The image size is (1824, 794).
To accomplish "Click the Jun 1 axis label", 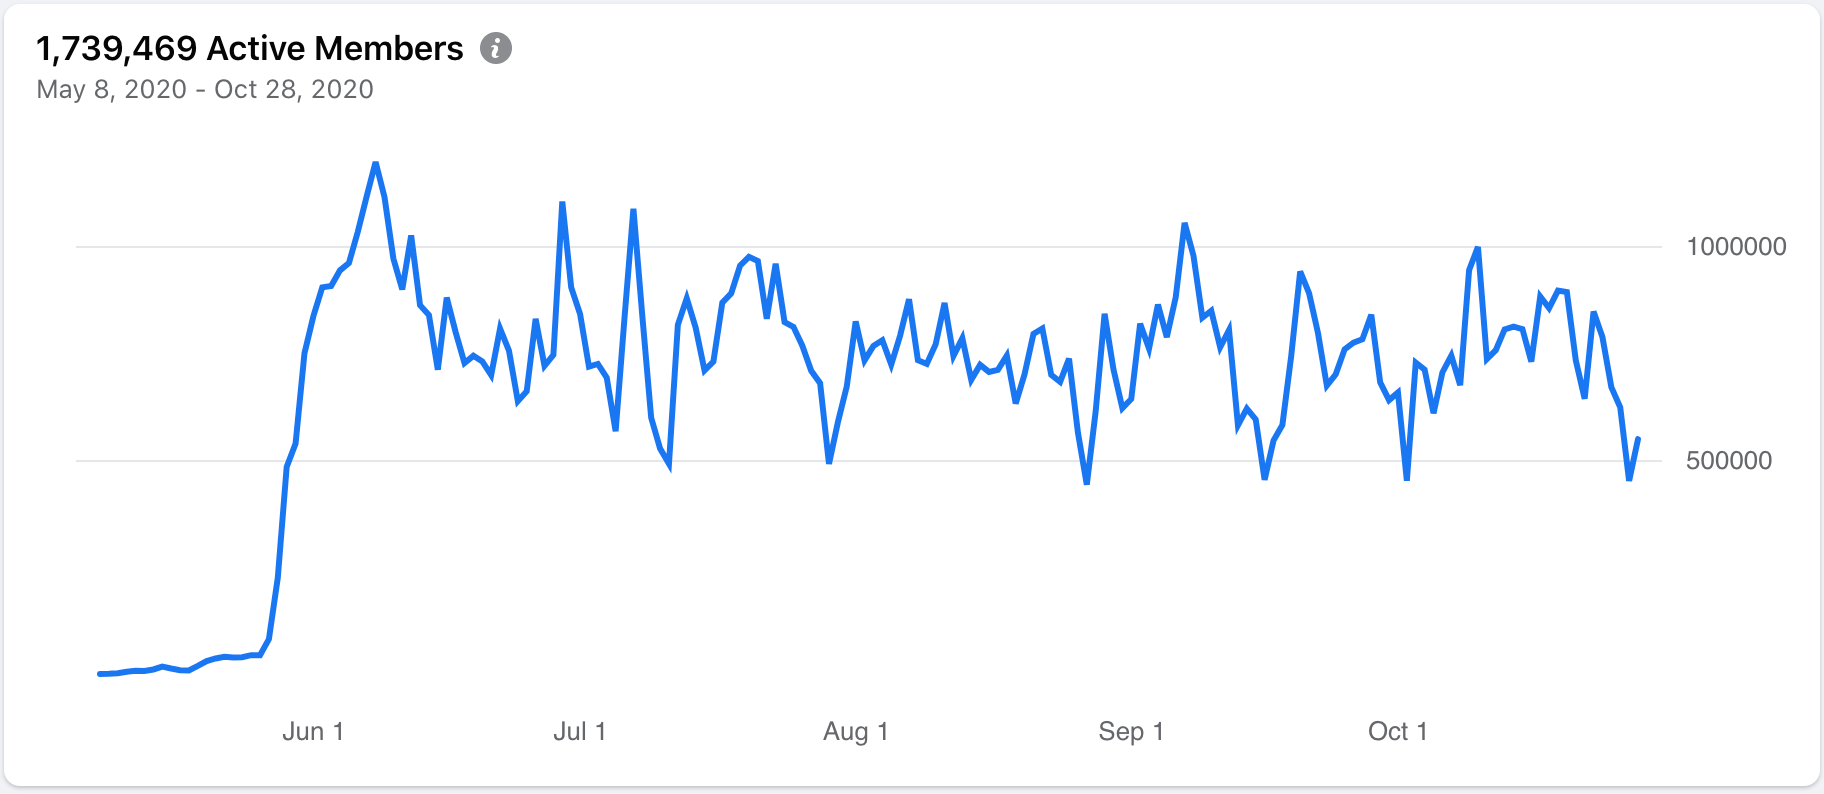I will coord(313,731).
